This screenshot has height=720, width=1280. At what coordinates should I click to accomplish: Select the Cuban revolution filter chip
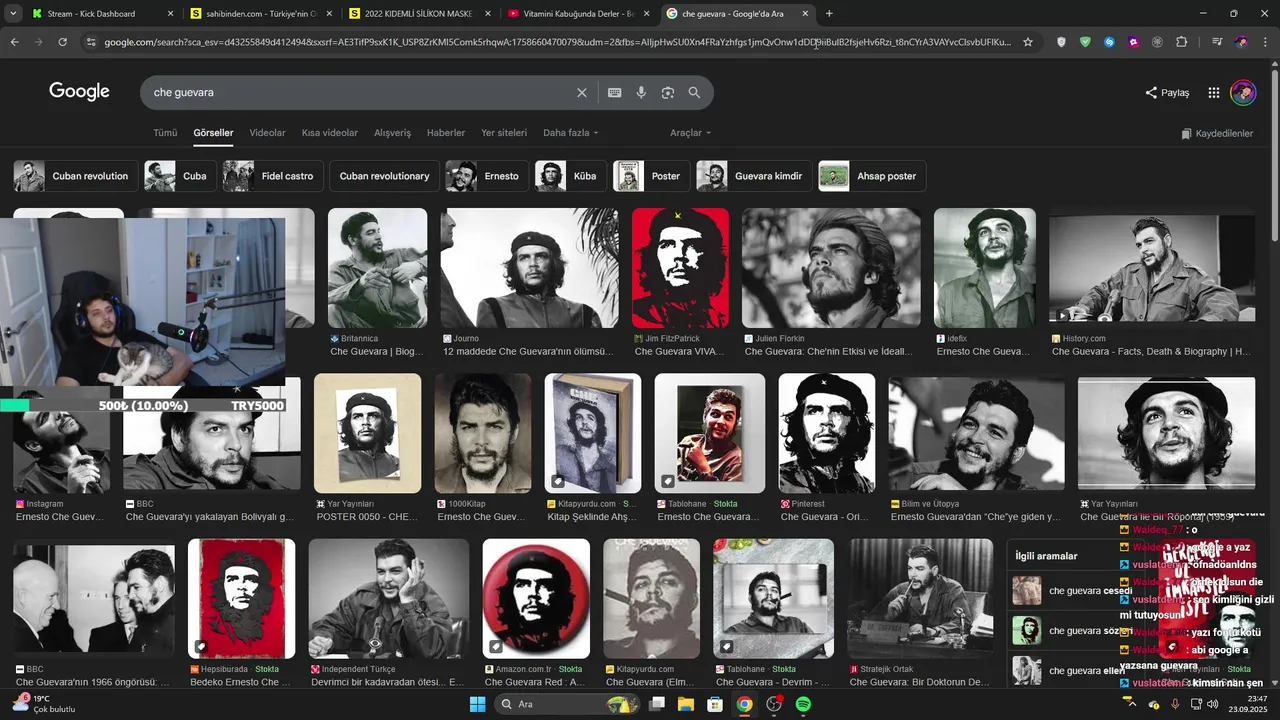(76, 176)
